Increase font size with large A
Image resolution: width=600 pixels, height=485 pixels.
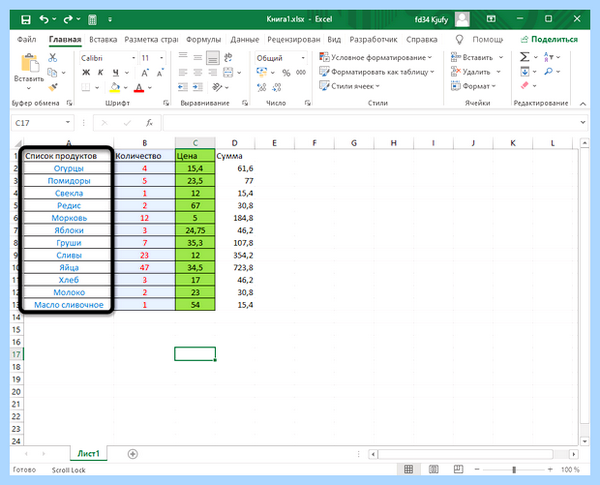tap(145, 73)
